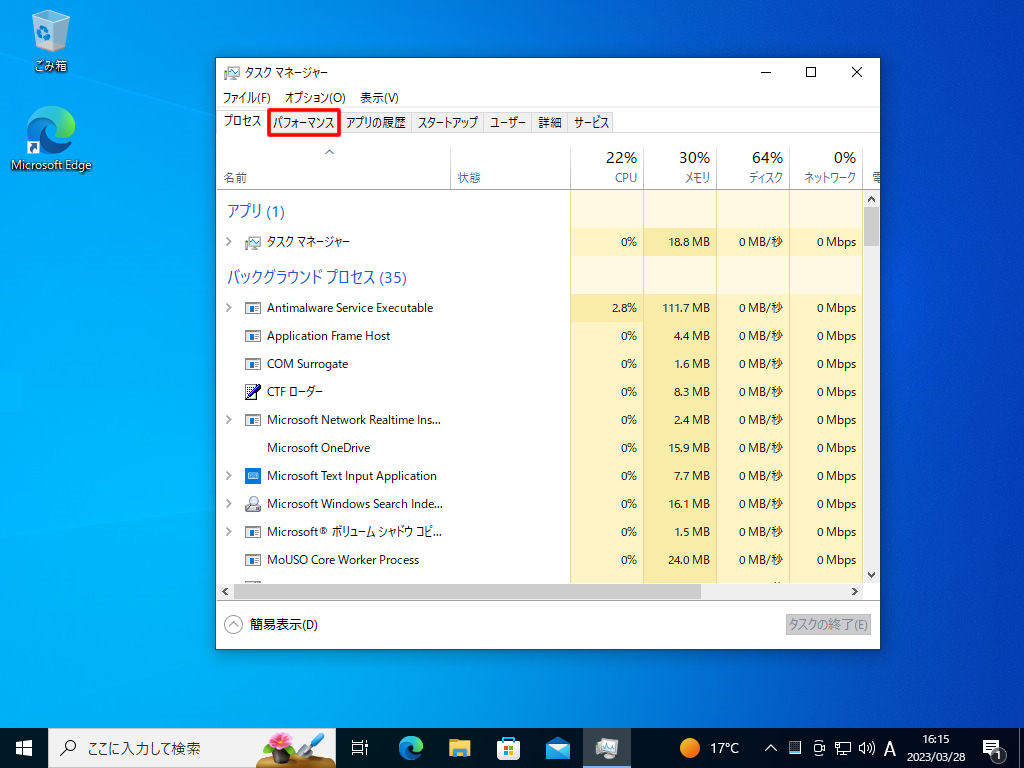Select the Microsoft OneDrive row
1024x768 pixels.
539,448
